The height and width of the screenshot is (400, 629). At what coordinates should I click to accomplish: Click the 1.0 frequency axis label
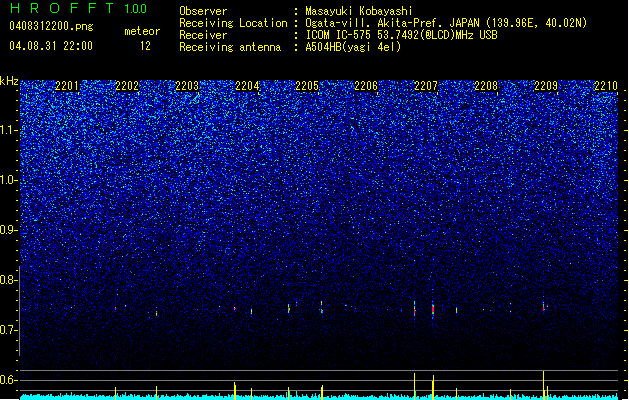point(9,180)
